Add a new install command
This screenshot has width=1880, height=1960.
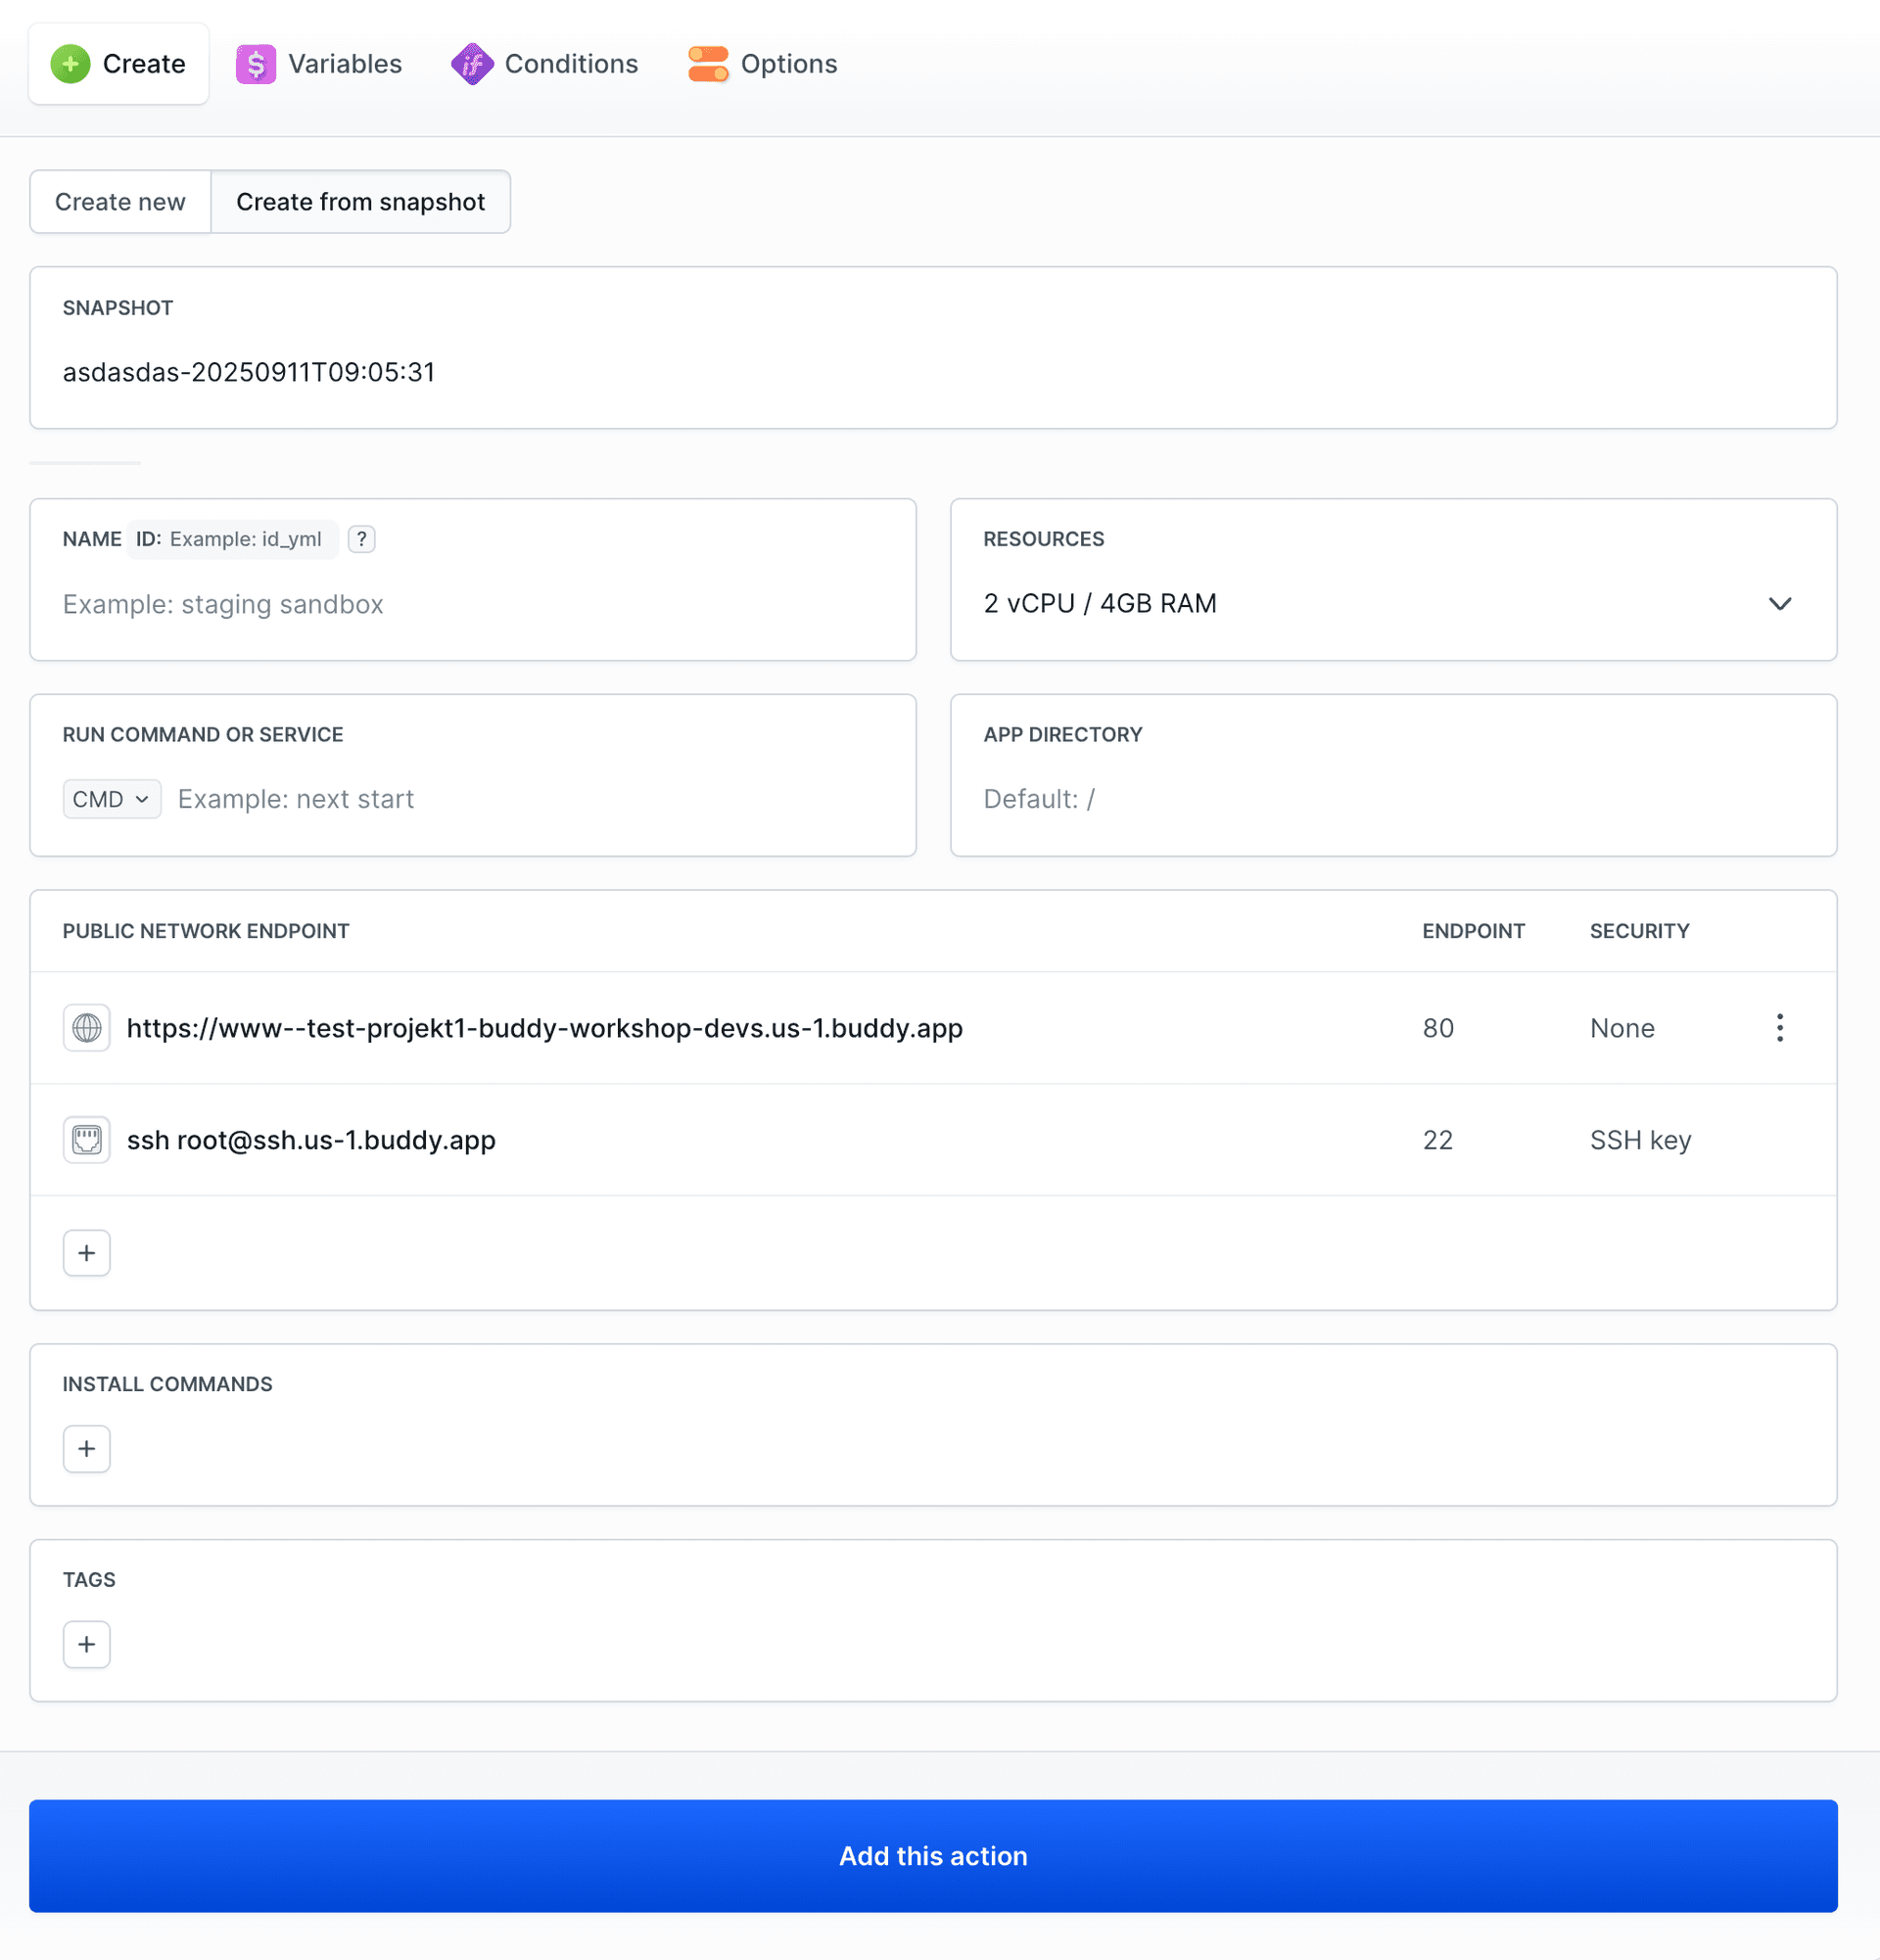click(87, 1449)
